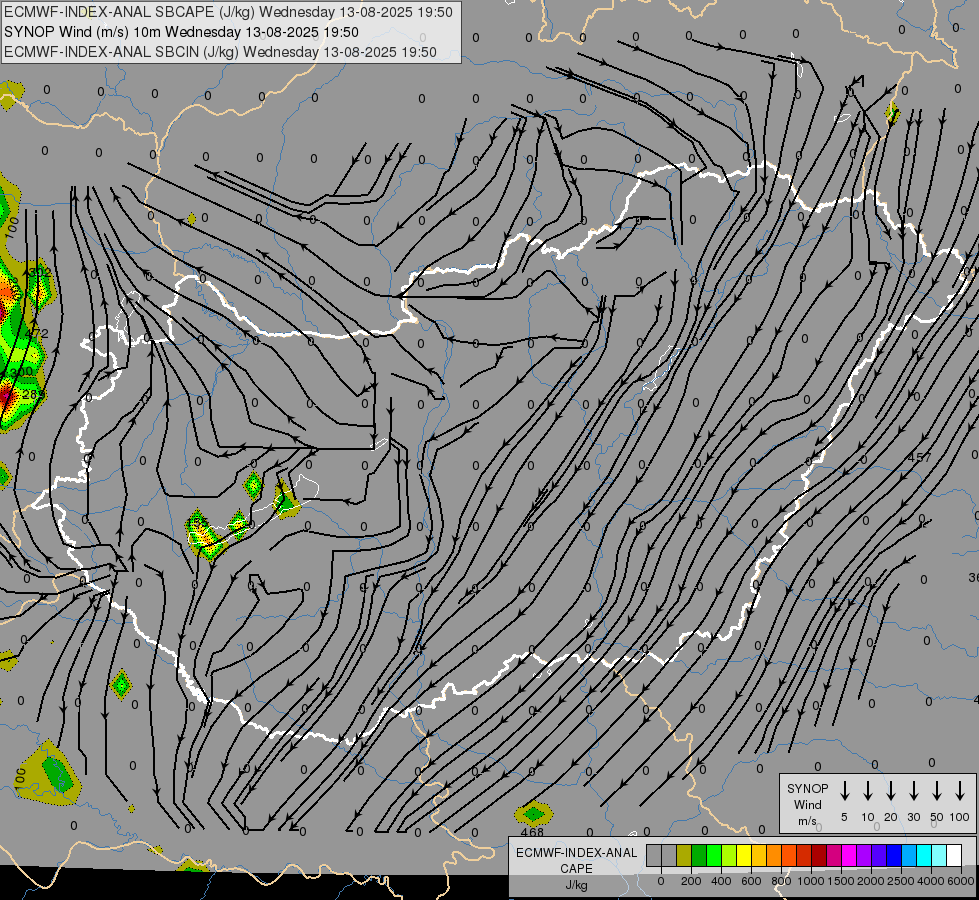Click the '30' speed label in the wind legend

[x=913, y=817]
